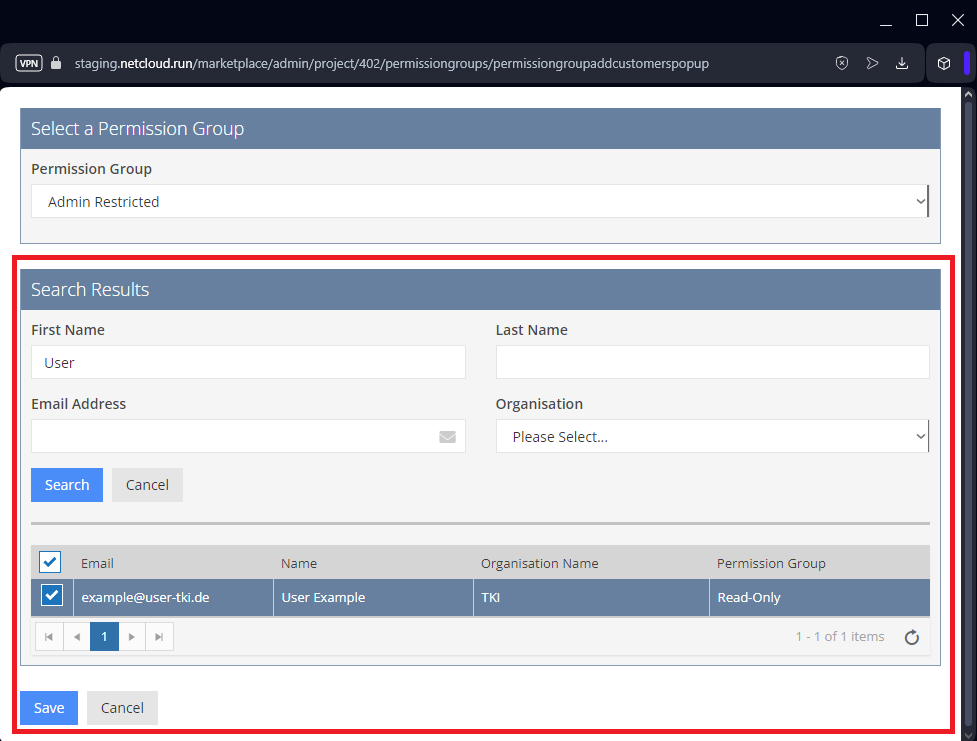The width and height of the screenshot is (977, 741).
Task: Open the Permission Group dropdown
Action: [x=480, y=201]
